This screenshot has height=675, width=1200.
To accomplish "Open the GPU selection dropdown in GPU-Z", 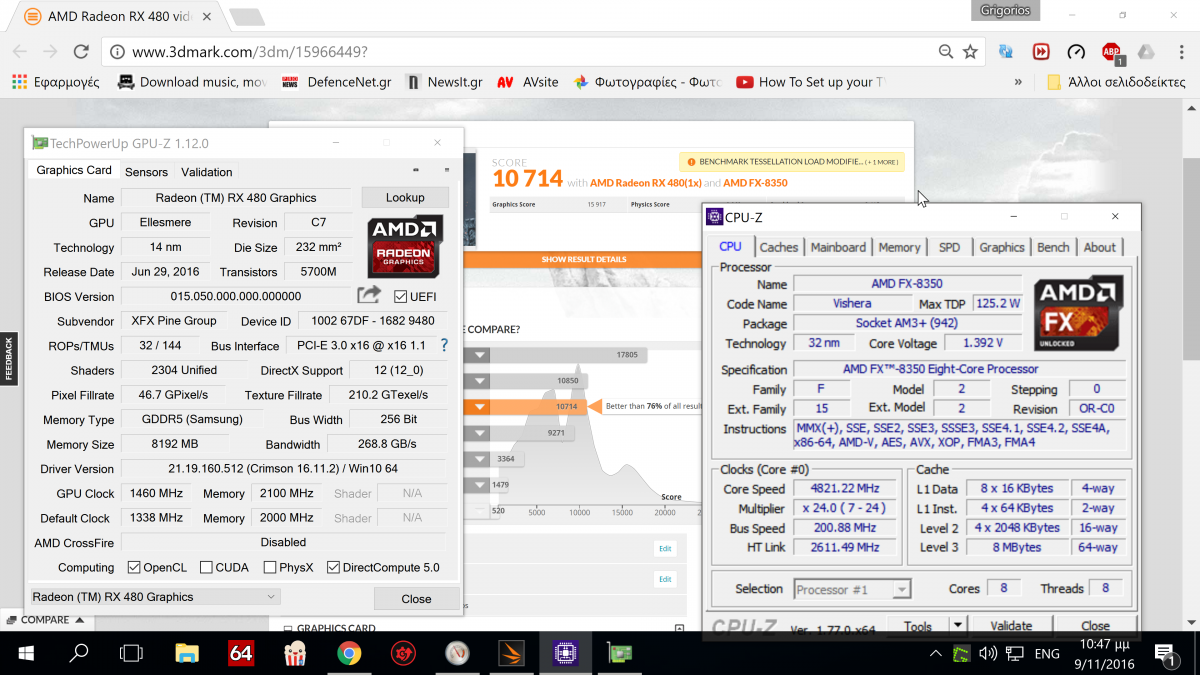I will click(155, 597).
